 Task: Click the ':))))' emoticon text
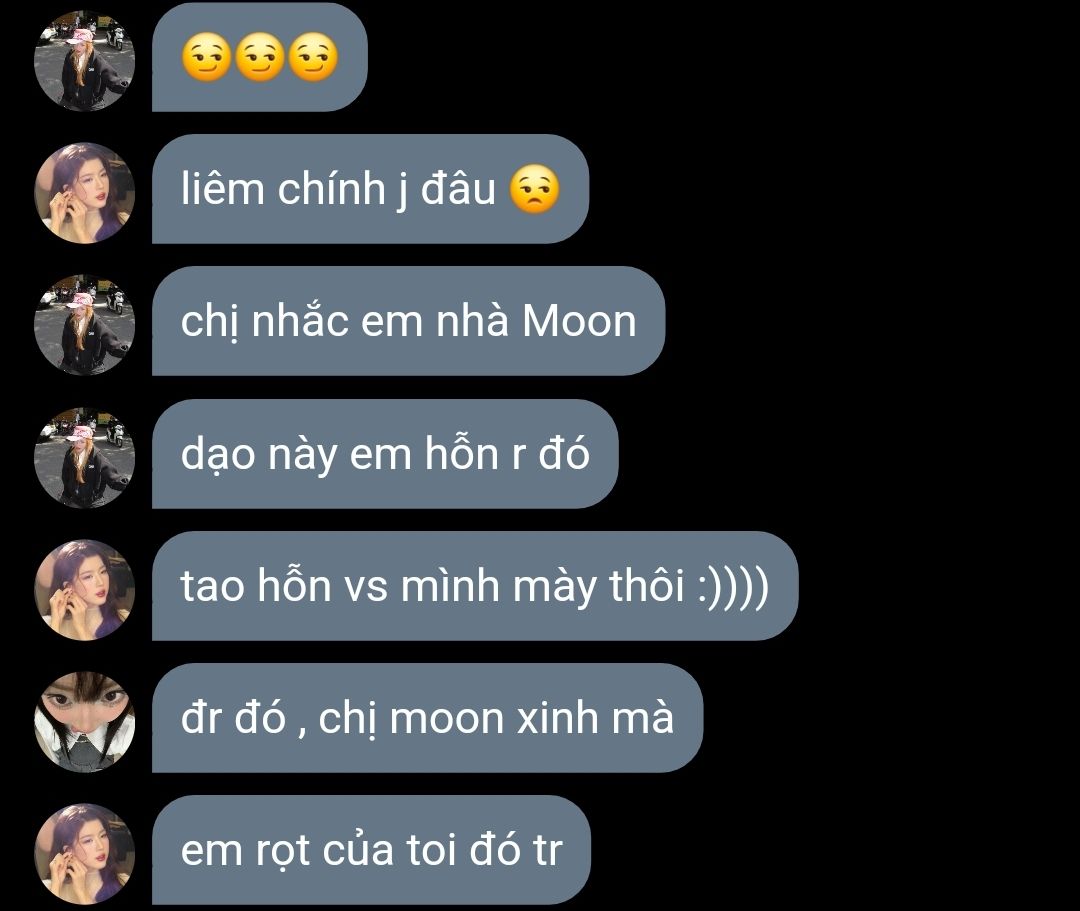click(733, 587)
